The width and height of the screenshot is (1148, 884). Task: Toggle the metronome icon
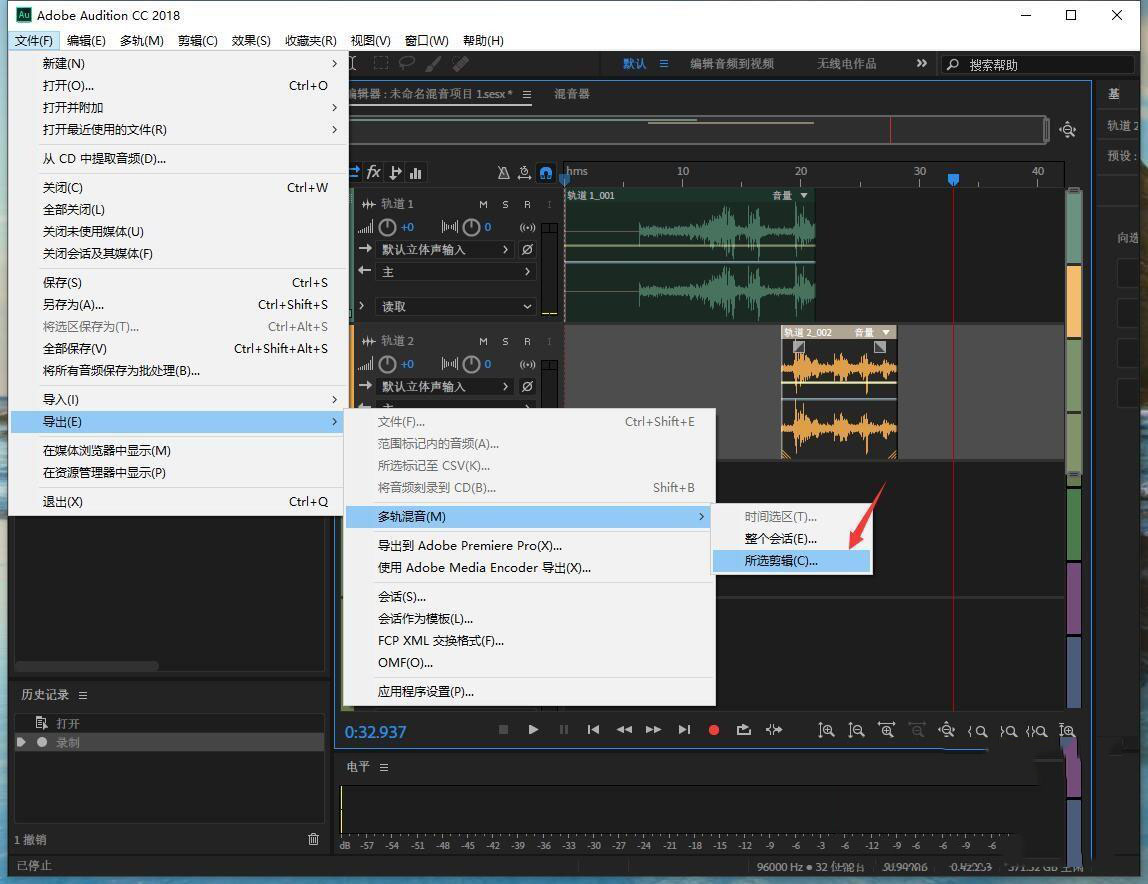click(x=504, y=173)
